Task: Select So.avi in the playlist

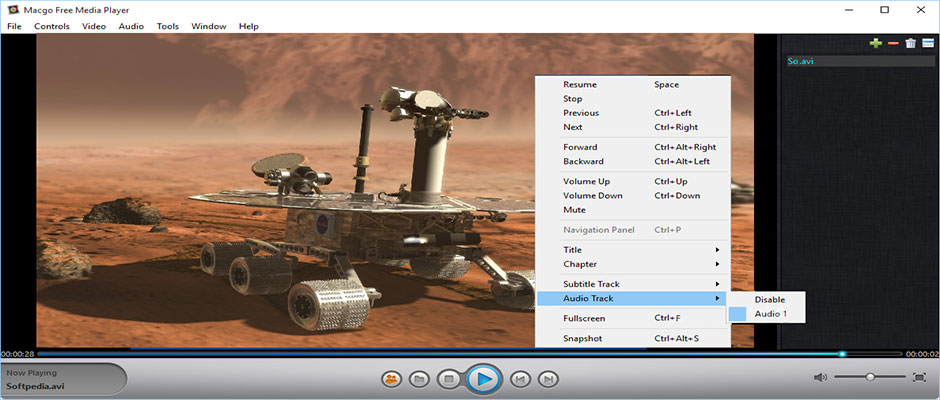Action: click(x=860, y=61)
